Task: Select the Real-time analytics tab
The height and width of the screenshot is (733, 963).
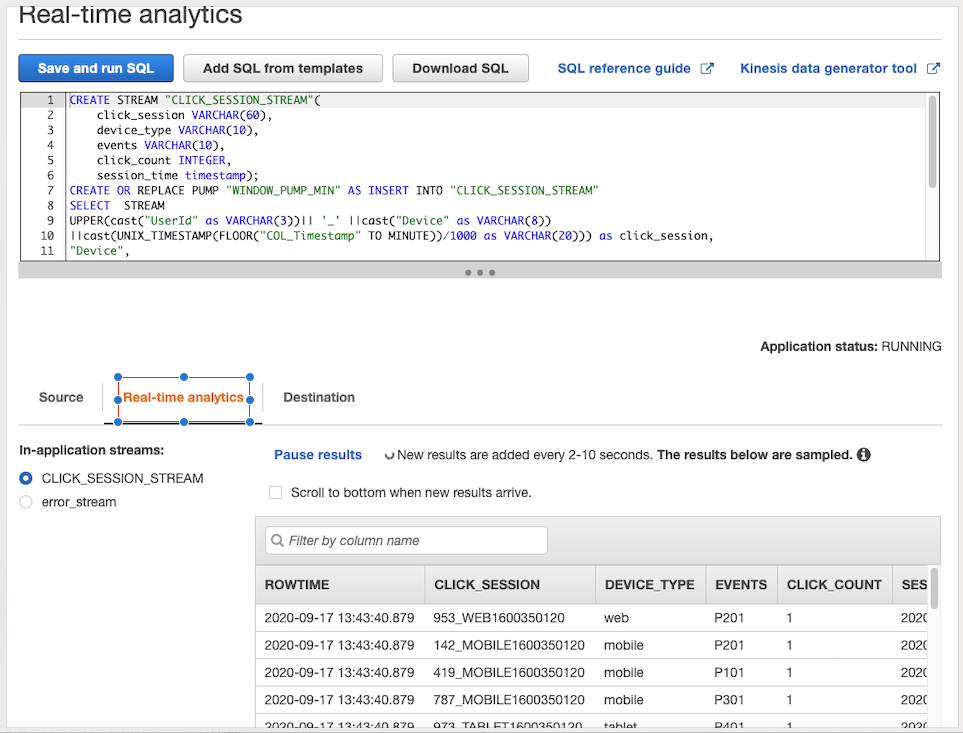Action: [183, 397]
